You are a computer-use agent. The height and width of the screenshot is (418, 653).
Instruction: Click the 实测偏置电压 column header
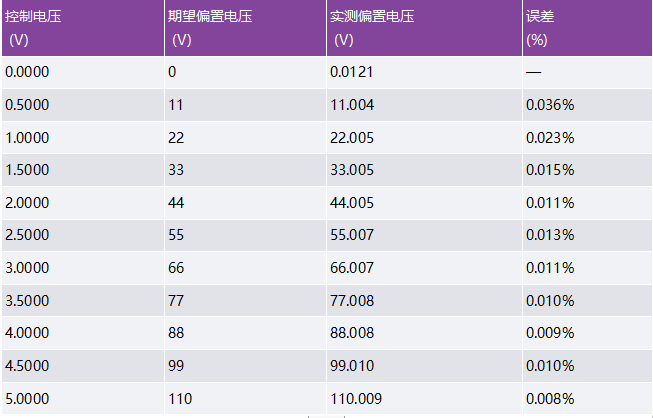coord(372,17)
